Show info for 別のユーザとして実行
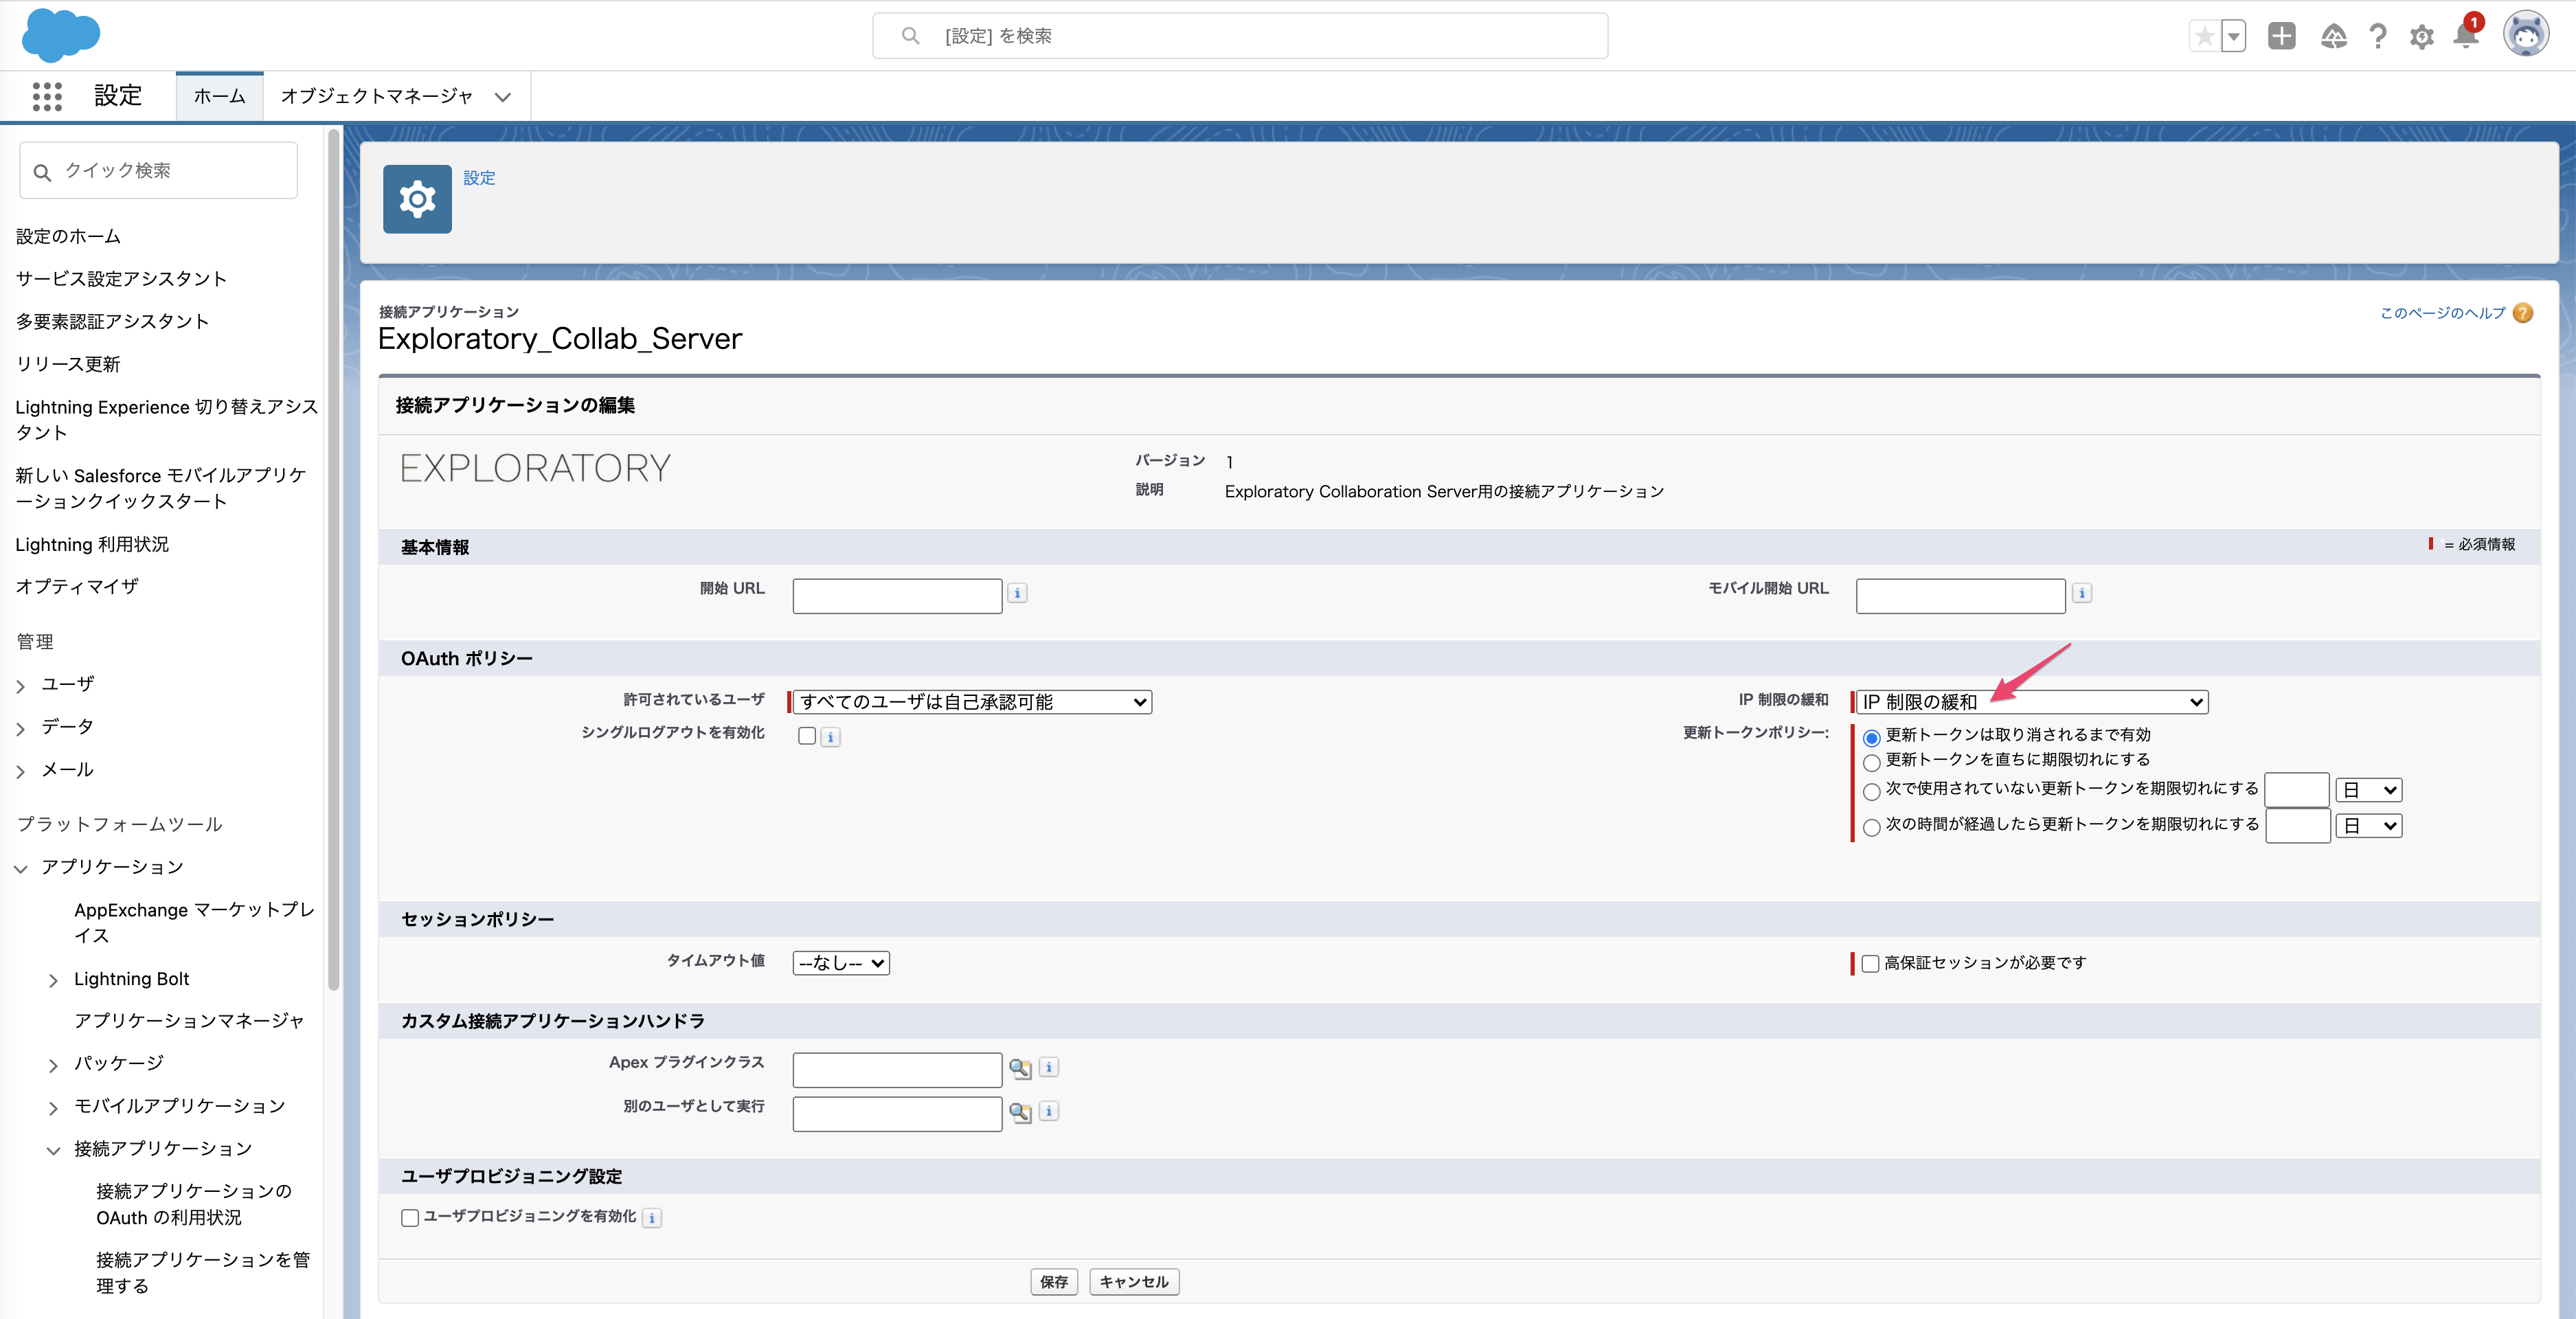 [1049, 1111]
